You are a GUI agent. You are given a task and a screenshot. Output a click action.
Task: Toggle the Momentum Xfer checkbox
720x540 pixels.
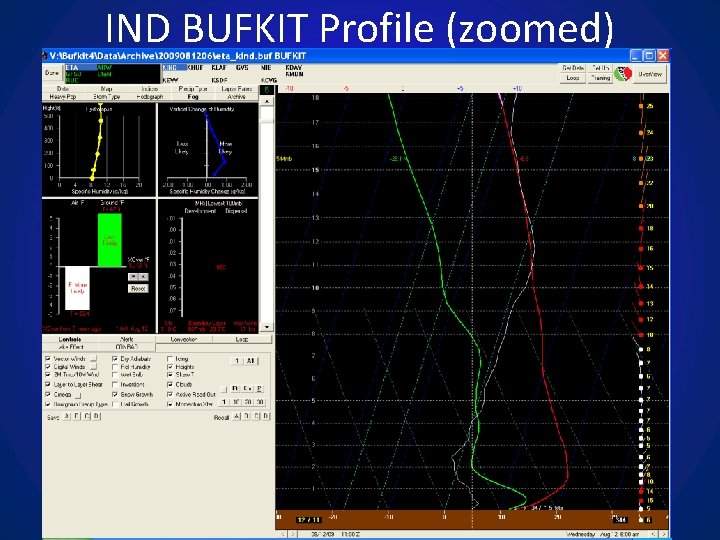coord(170,405)
